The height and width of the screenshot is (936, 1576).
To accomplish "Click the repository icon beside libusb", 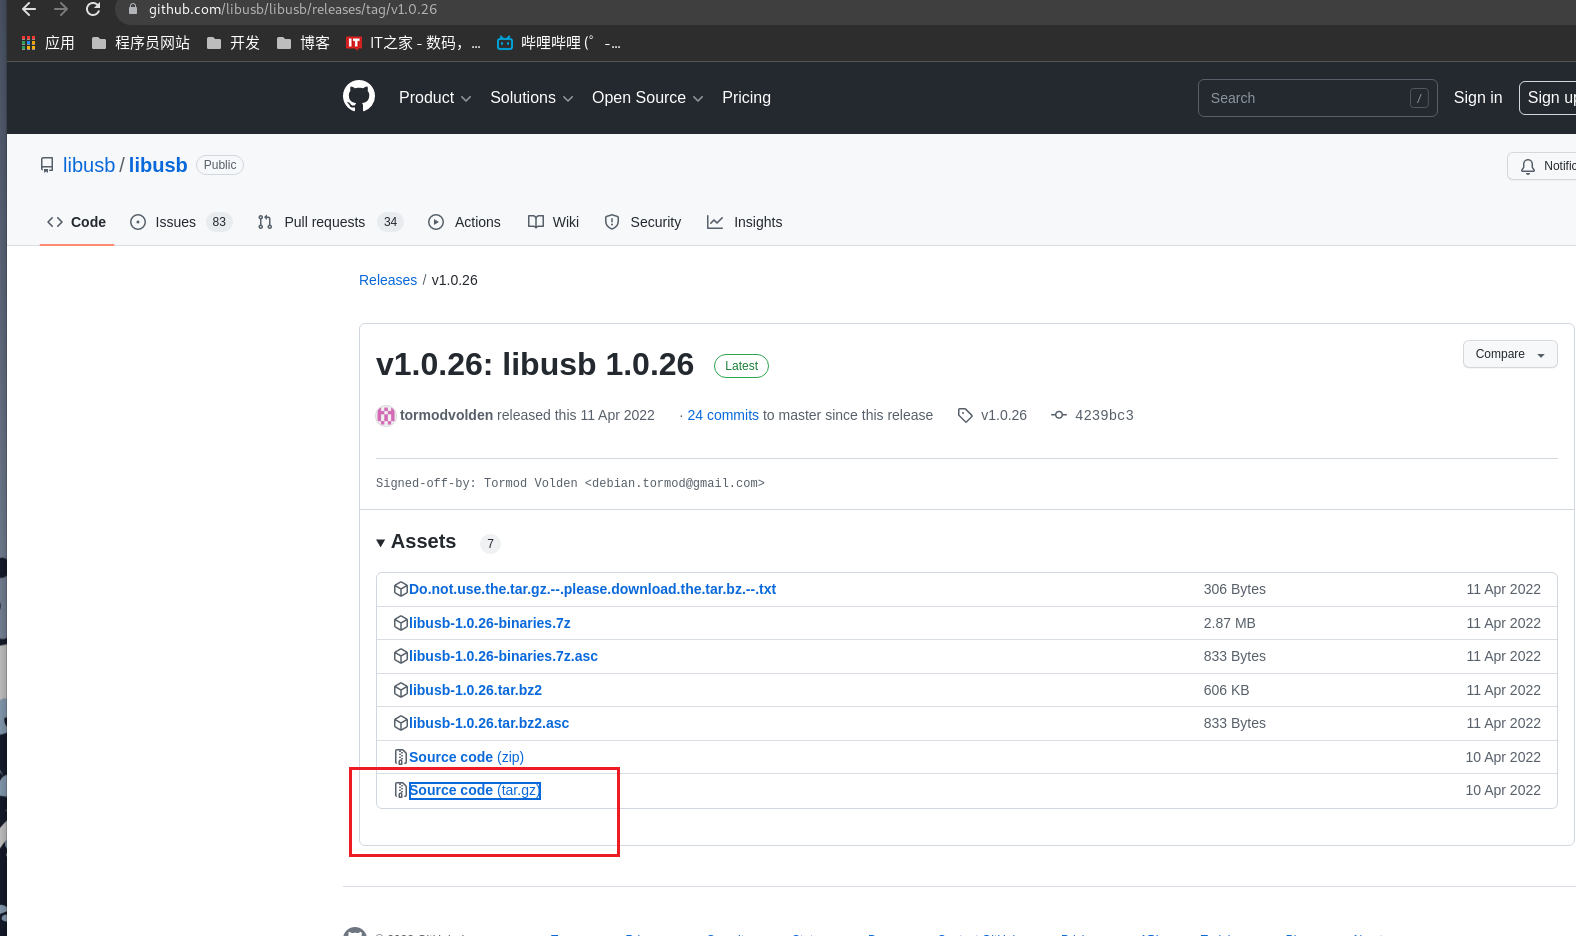I will pyautogui.click(x=47, y=165).
